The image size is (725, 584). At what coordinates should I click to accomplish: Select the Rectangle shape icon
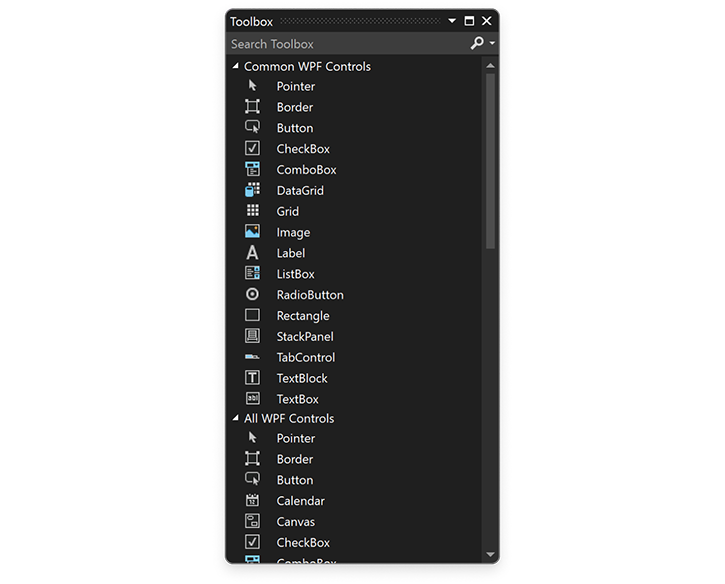coord(252,315)
